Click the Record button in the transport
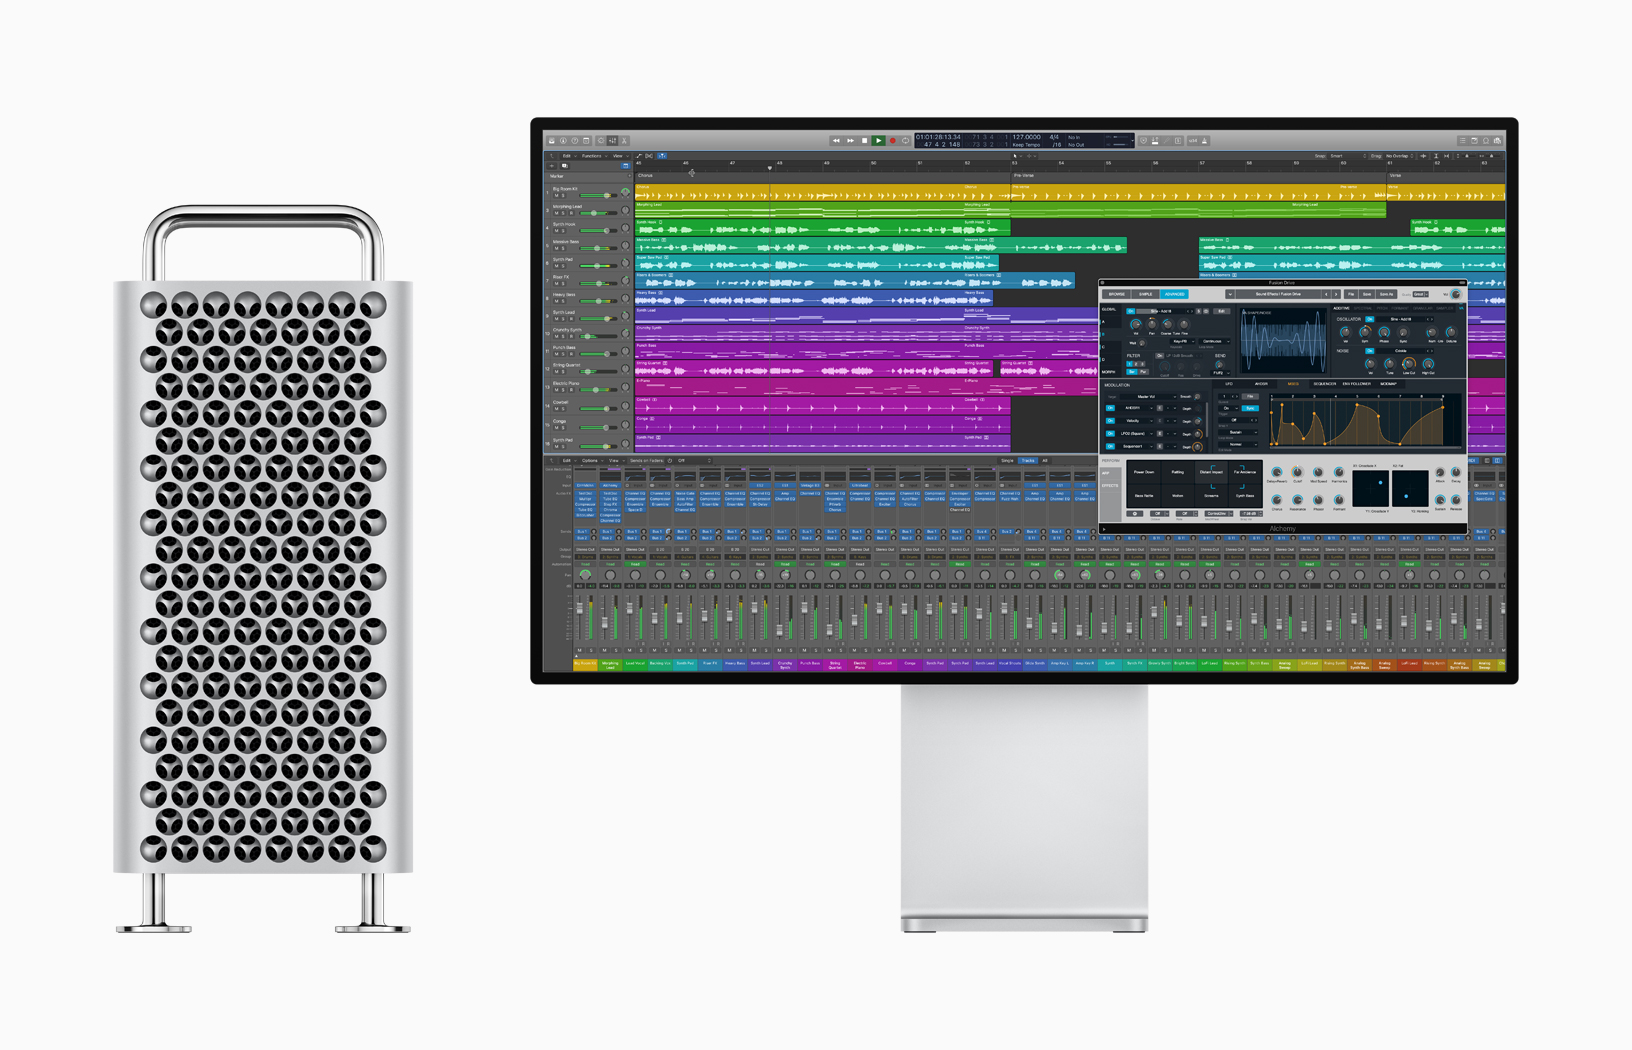This screenshot has height=1050, width=1632. coord(893,140)
